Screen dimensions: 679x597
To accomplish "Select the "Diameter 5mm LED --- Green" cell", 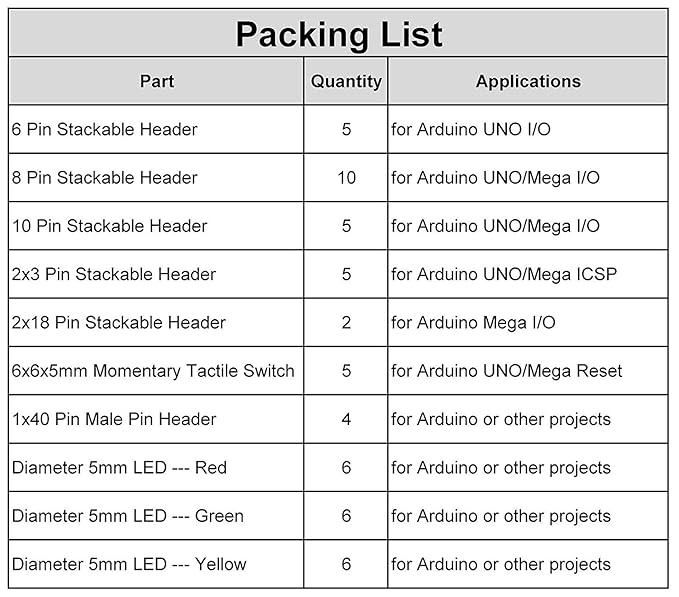I will pos(128,516).
